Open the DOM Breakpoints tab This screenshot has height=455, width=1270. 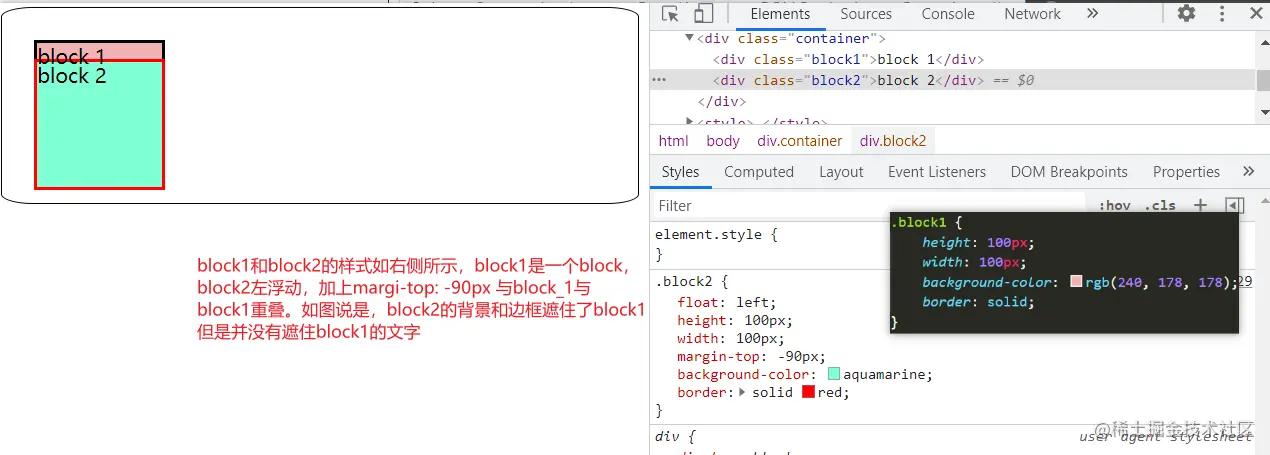[x=1069, y=172]
